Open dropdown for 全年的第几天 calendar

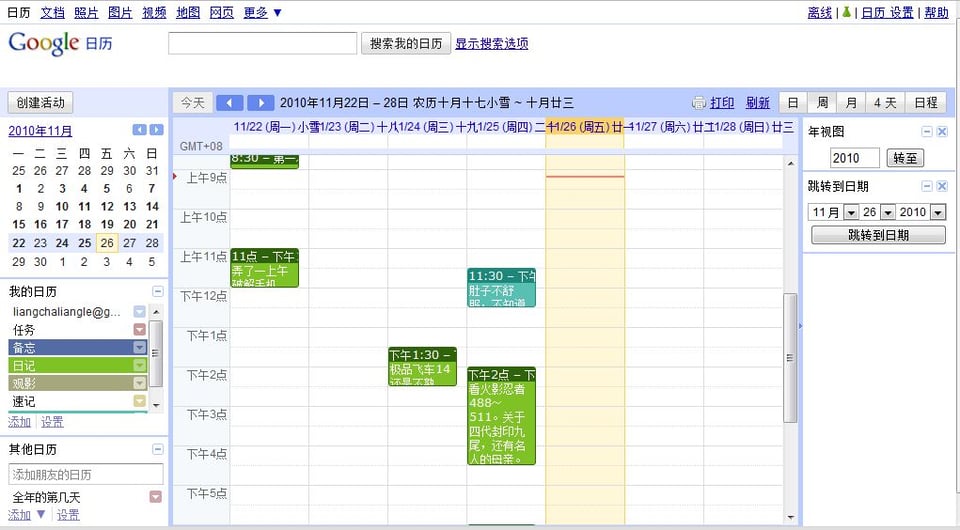[x=156, y=496]
